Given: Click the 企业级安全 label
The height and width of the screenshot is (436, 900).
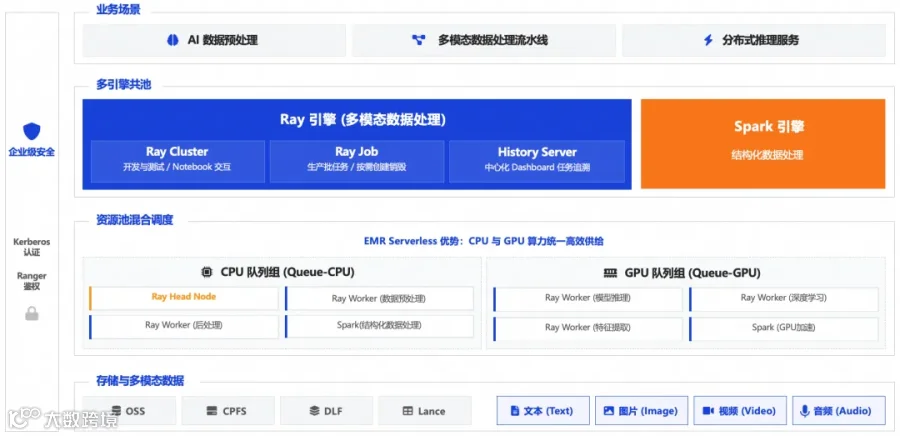Looking at the screenshot, I should [32, 153].
